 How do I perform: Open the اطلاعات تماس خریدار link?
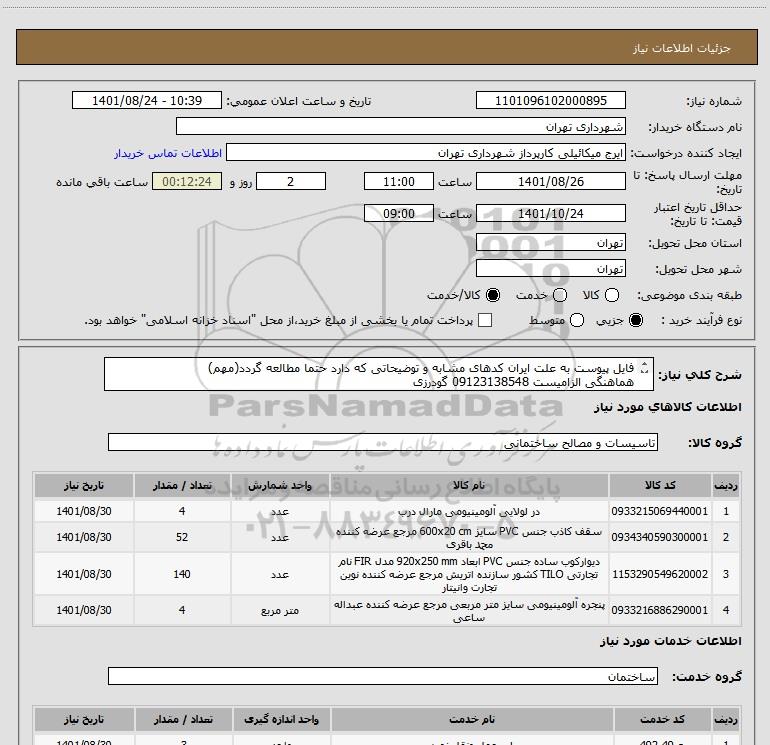click(168, 153)
